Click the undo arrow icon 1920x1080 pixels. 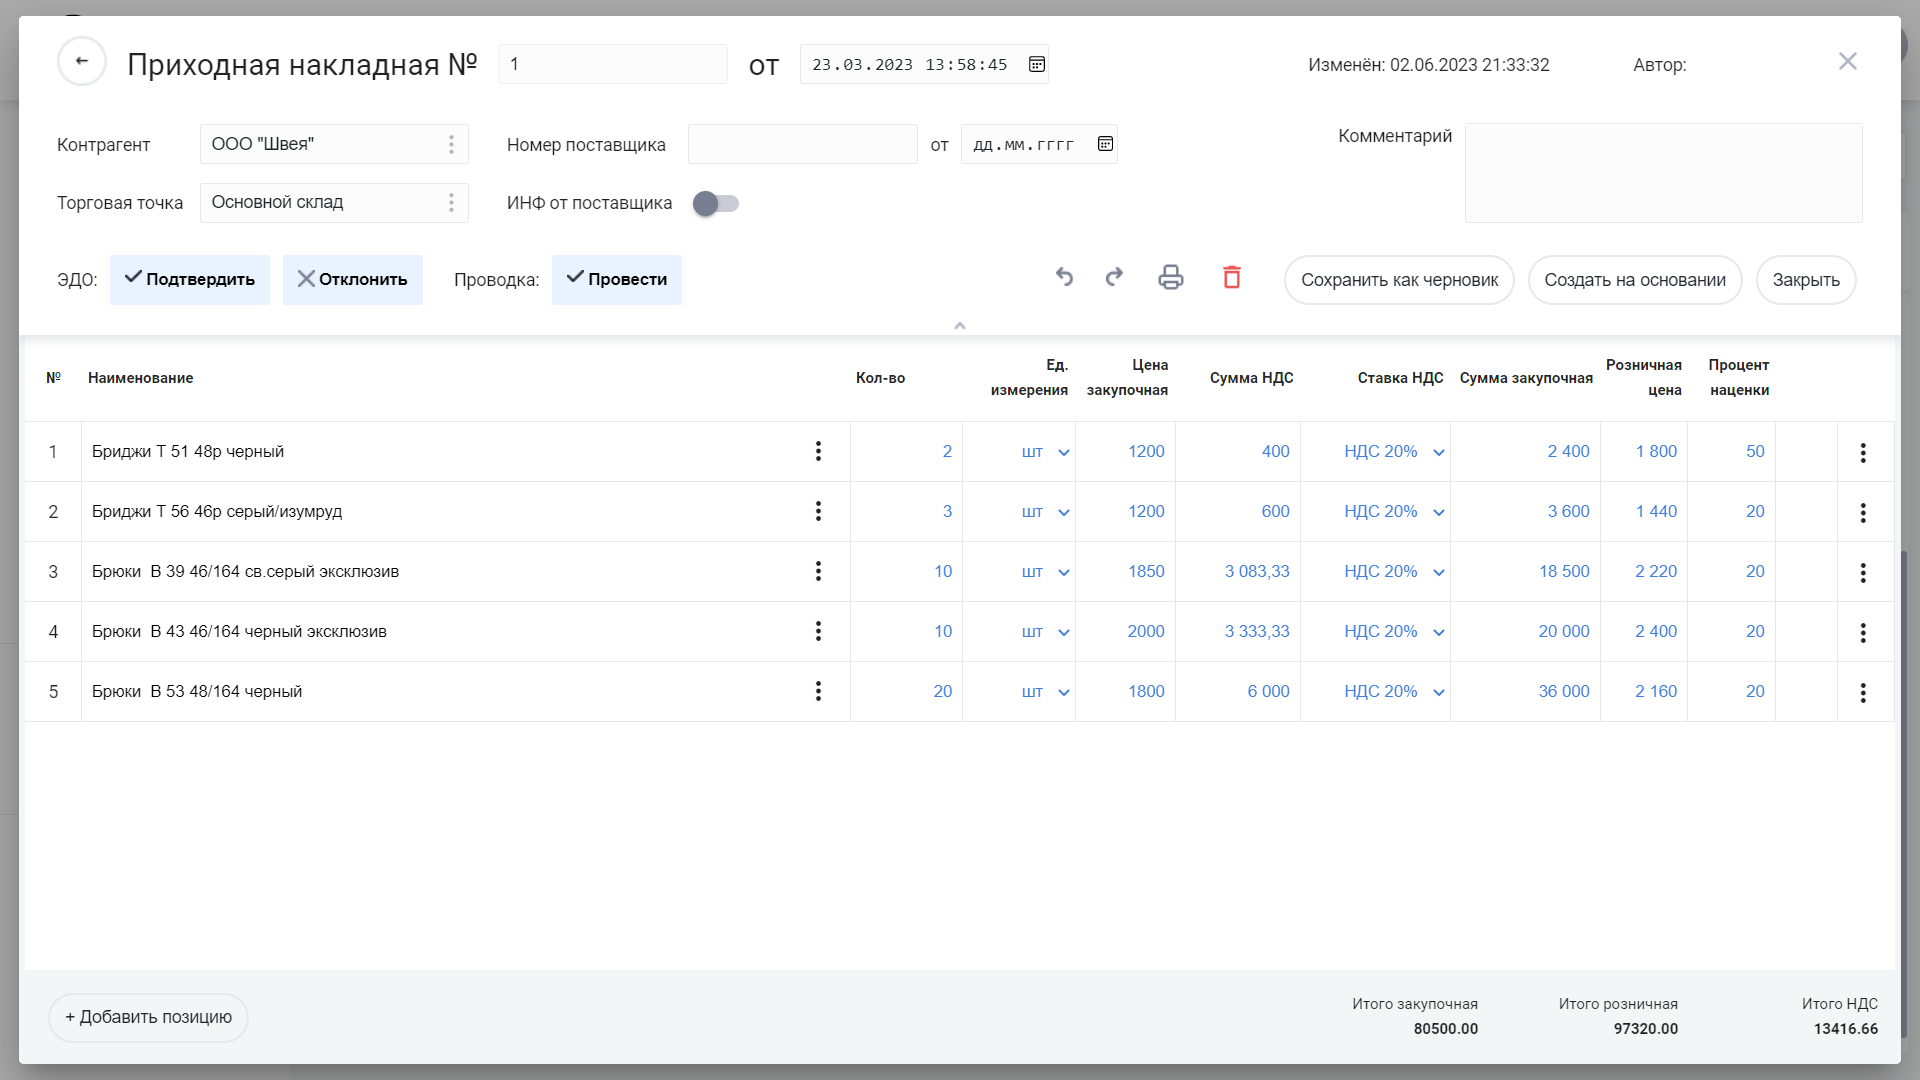pyautogui.click(x=1064, y=277)
